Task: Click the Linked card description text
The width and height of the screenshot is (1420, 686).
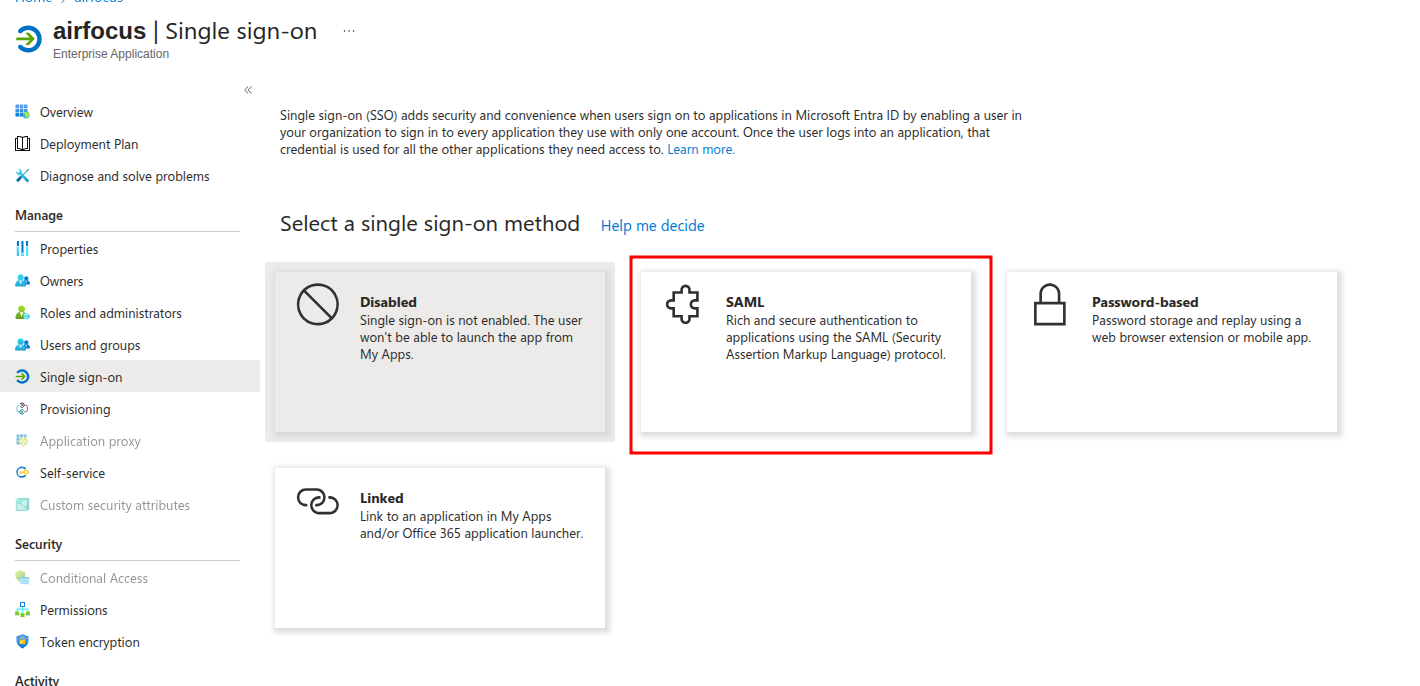Action: click(471, 525)
